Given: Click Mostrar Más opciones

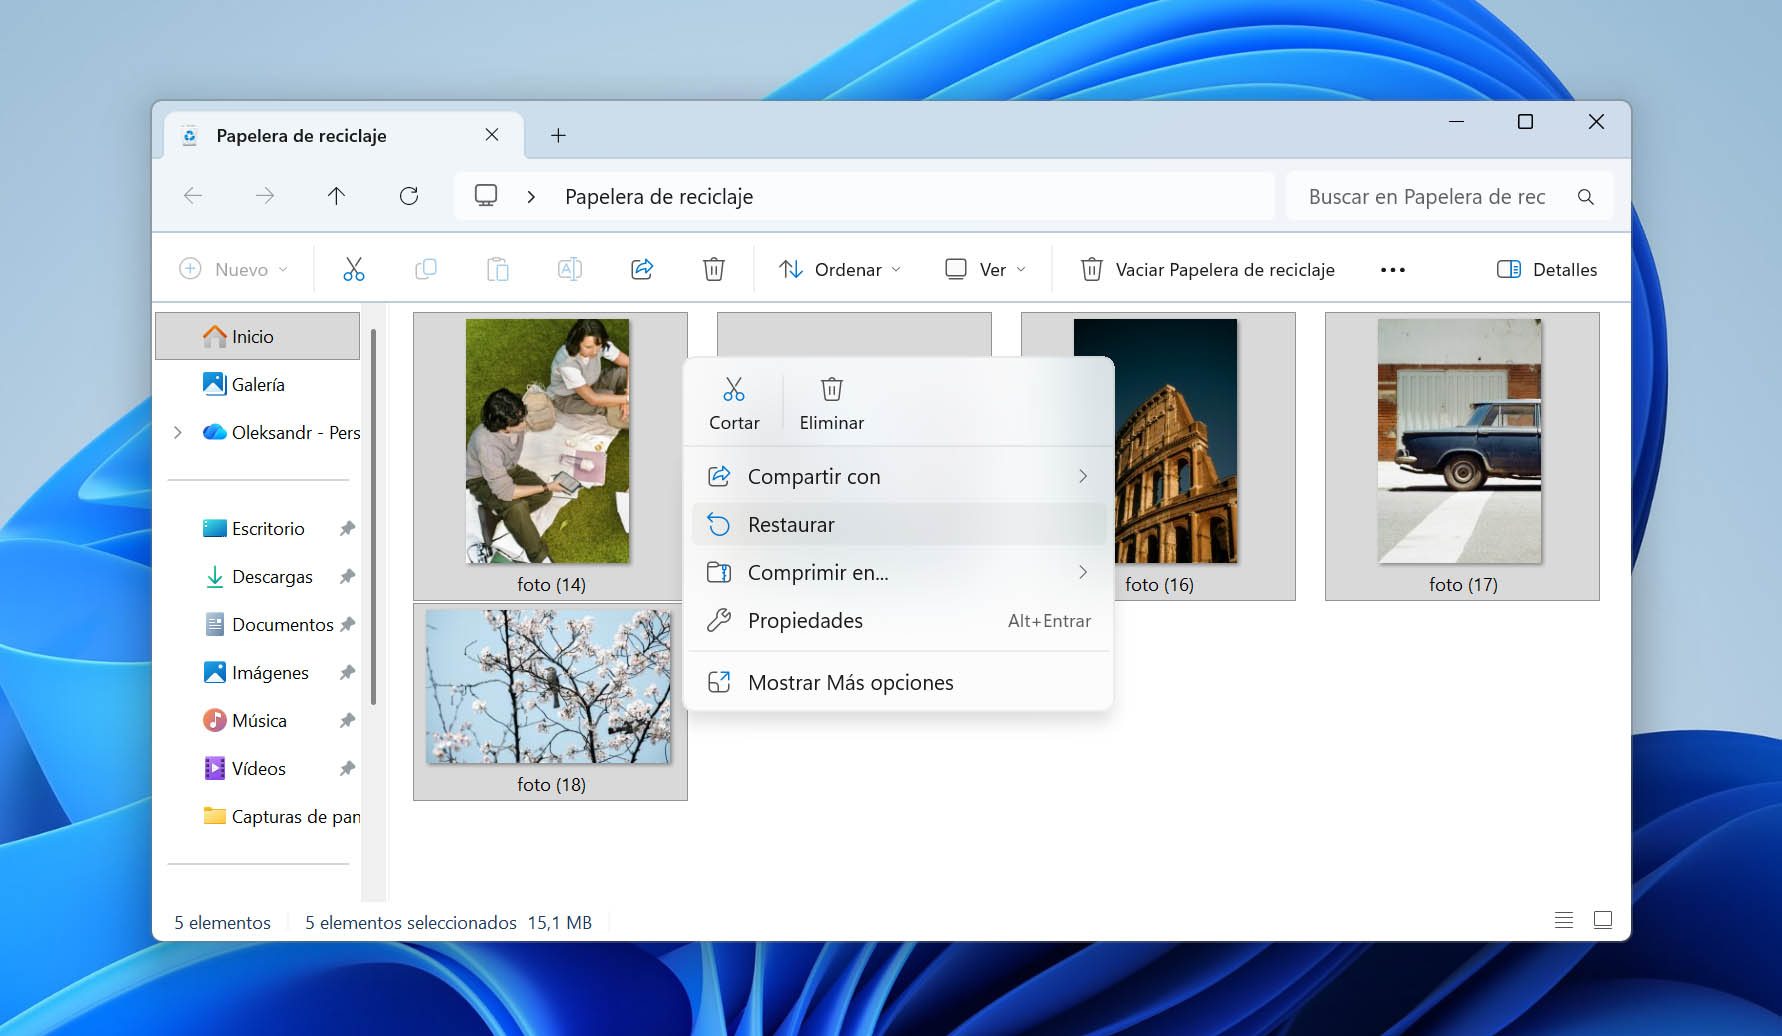Looking at the screenshot, I should (899, 682).
